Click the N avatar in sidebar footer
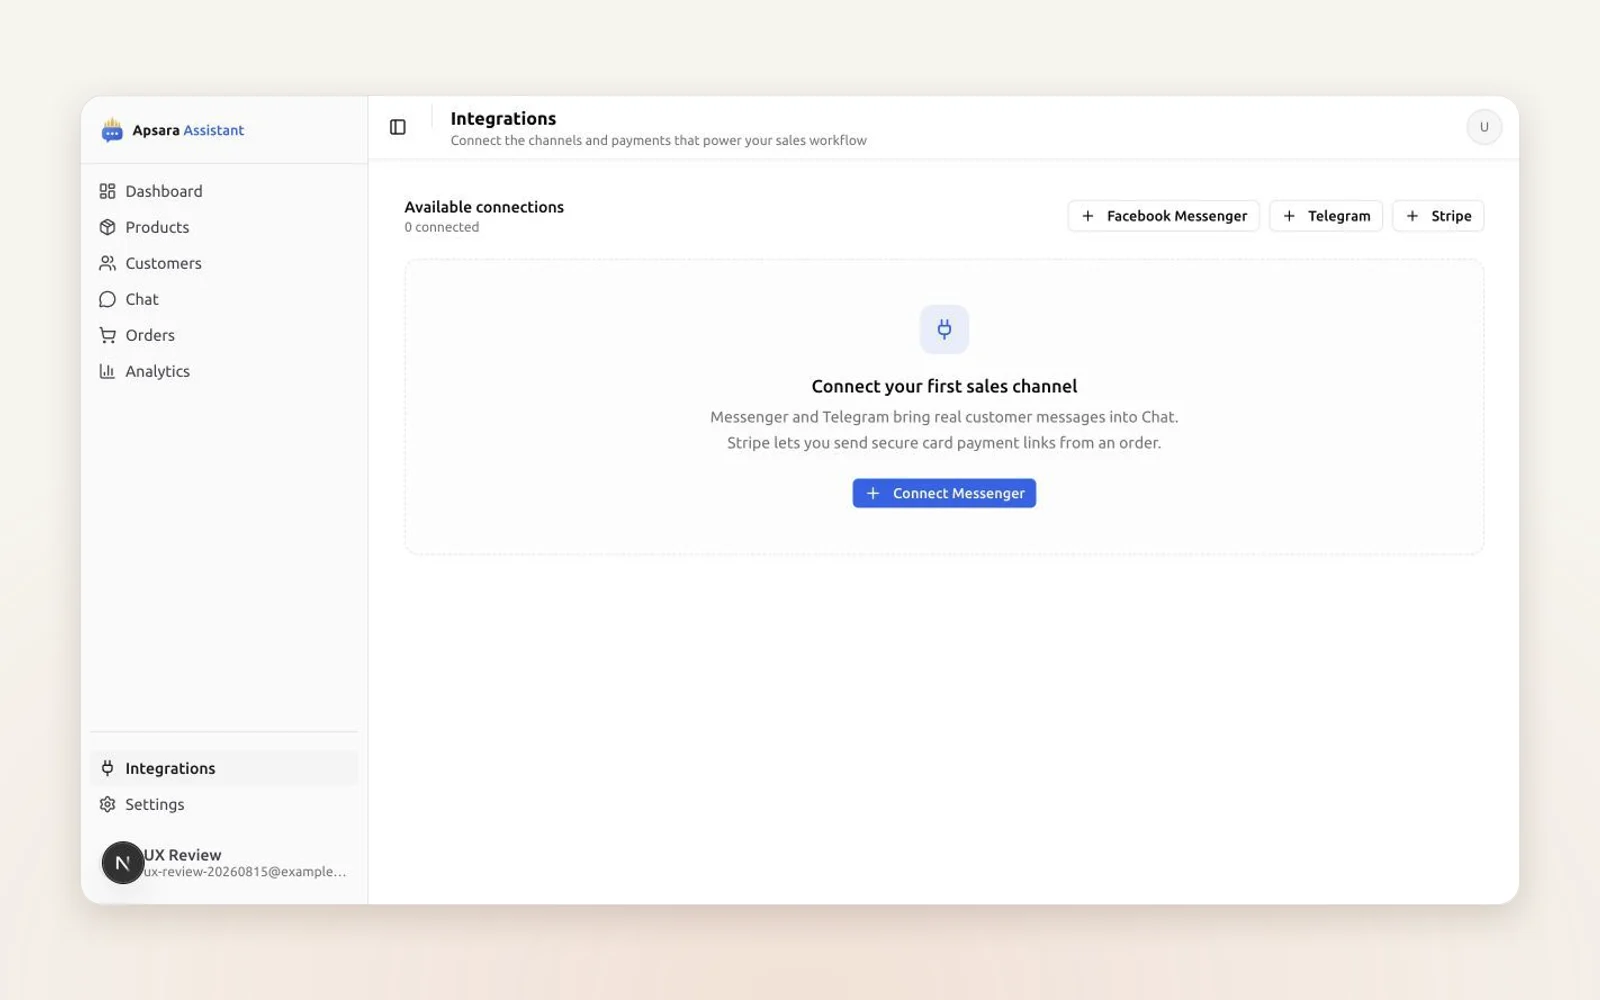 coord(123,863)
